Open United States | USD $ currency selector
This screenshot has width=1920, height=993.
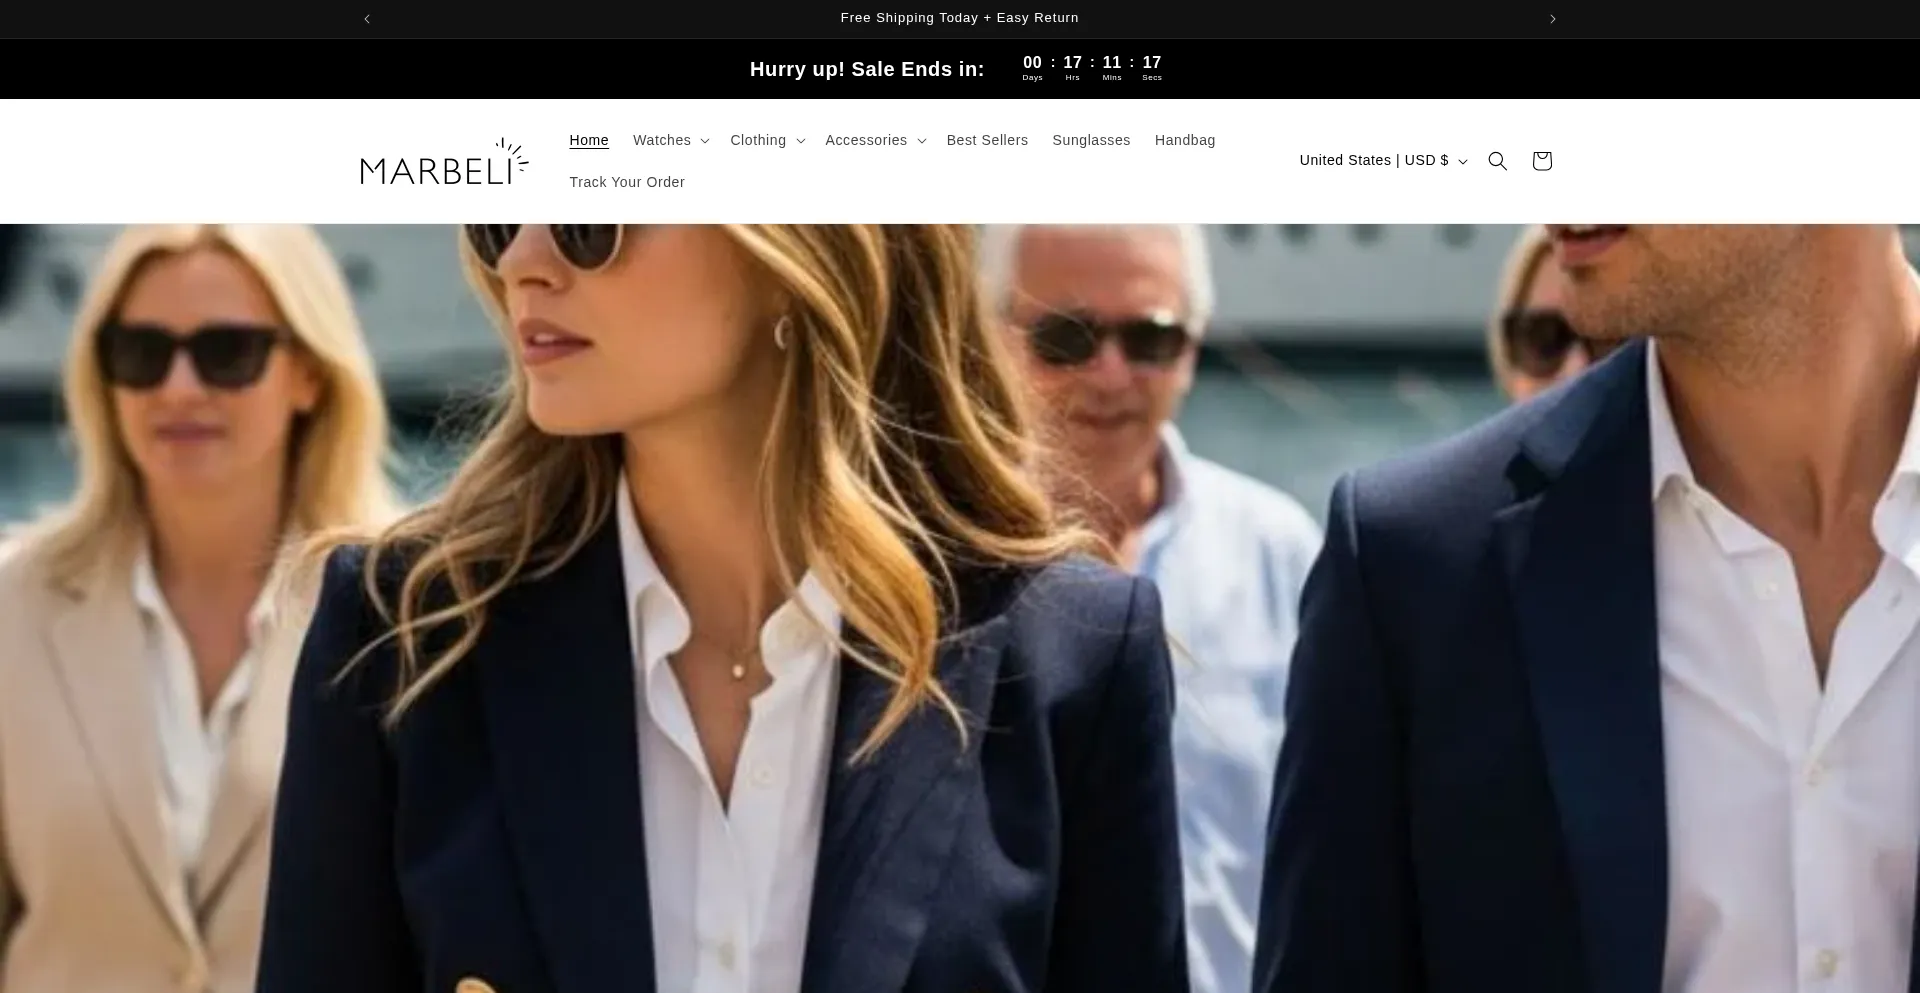(1382, 161)
